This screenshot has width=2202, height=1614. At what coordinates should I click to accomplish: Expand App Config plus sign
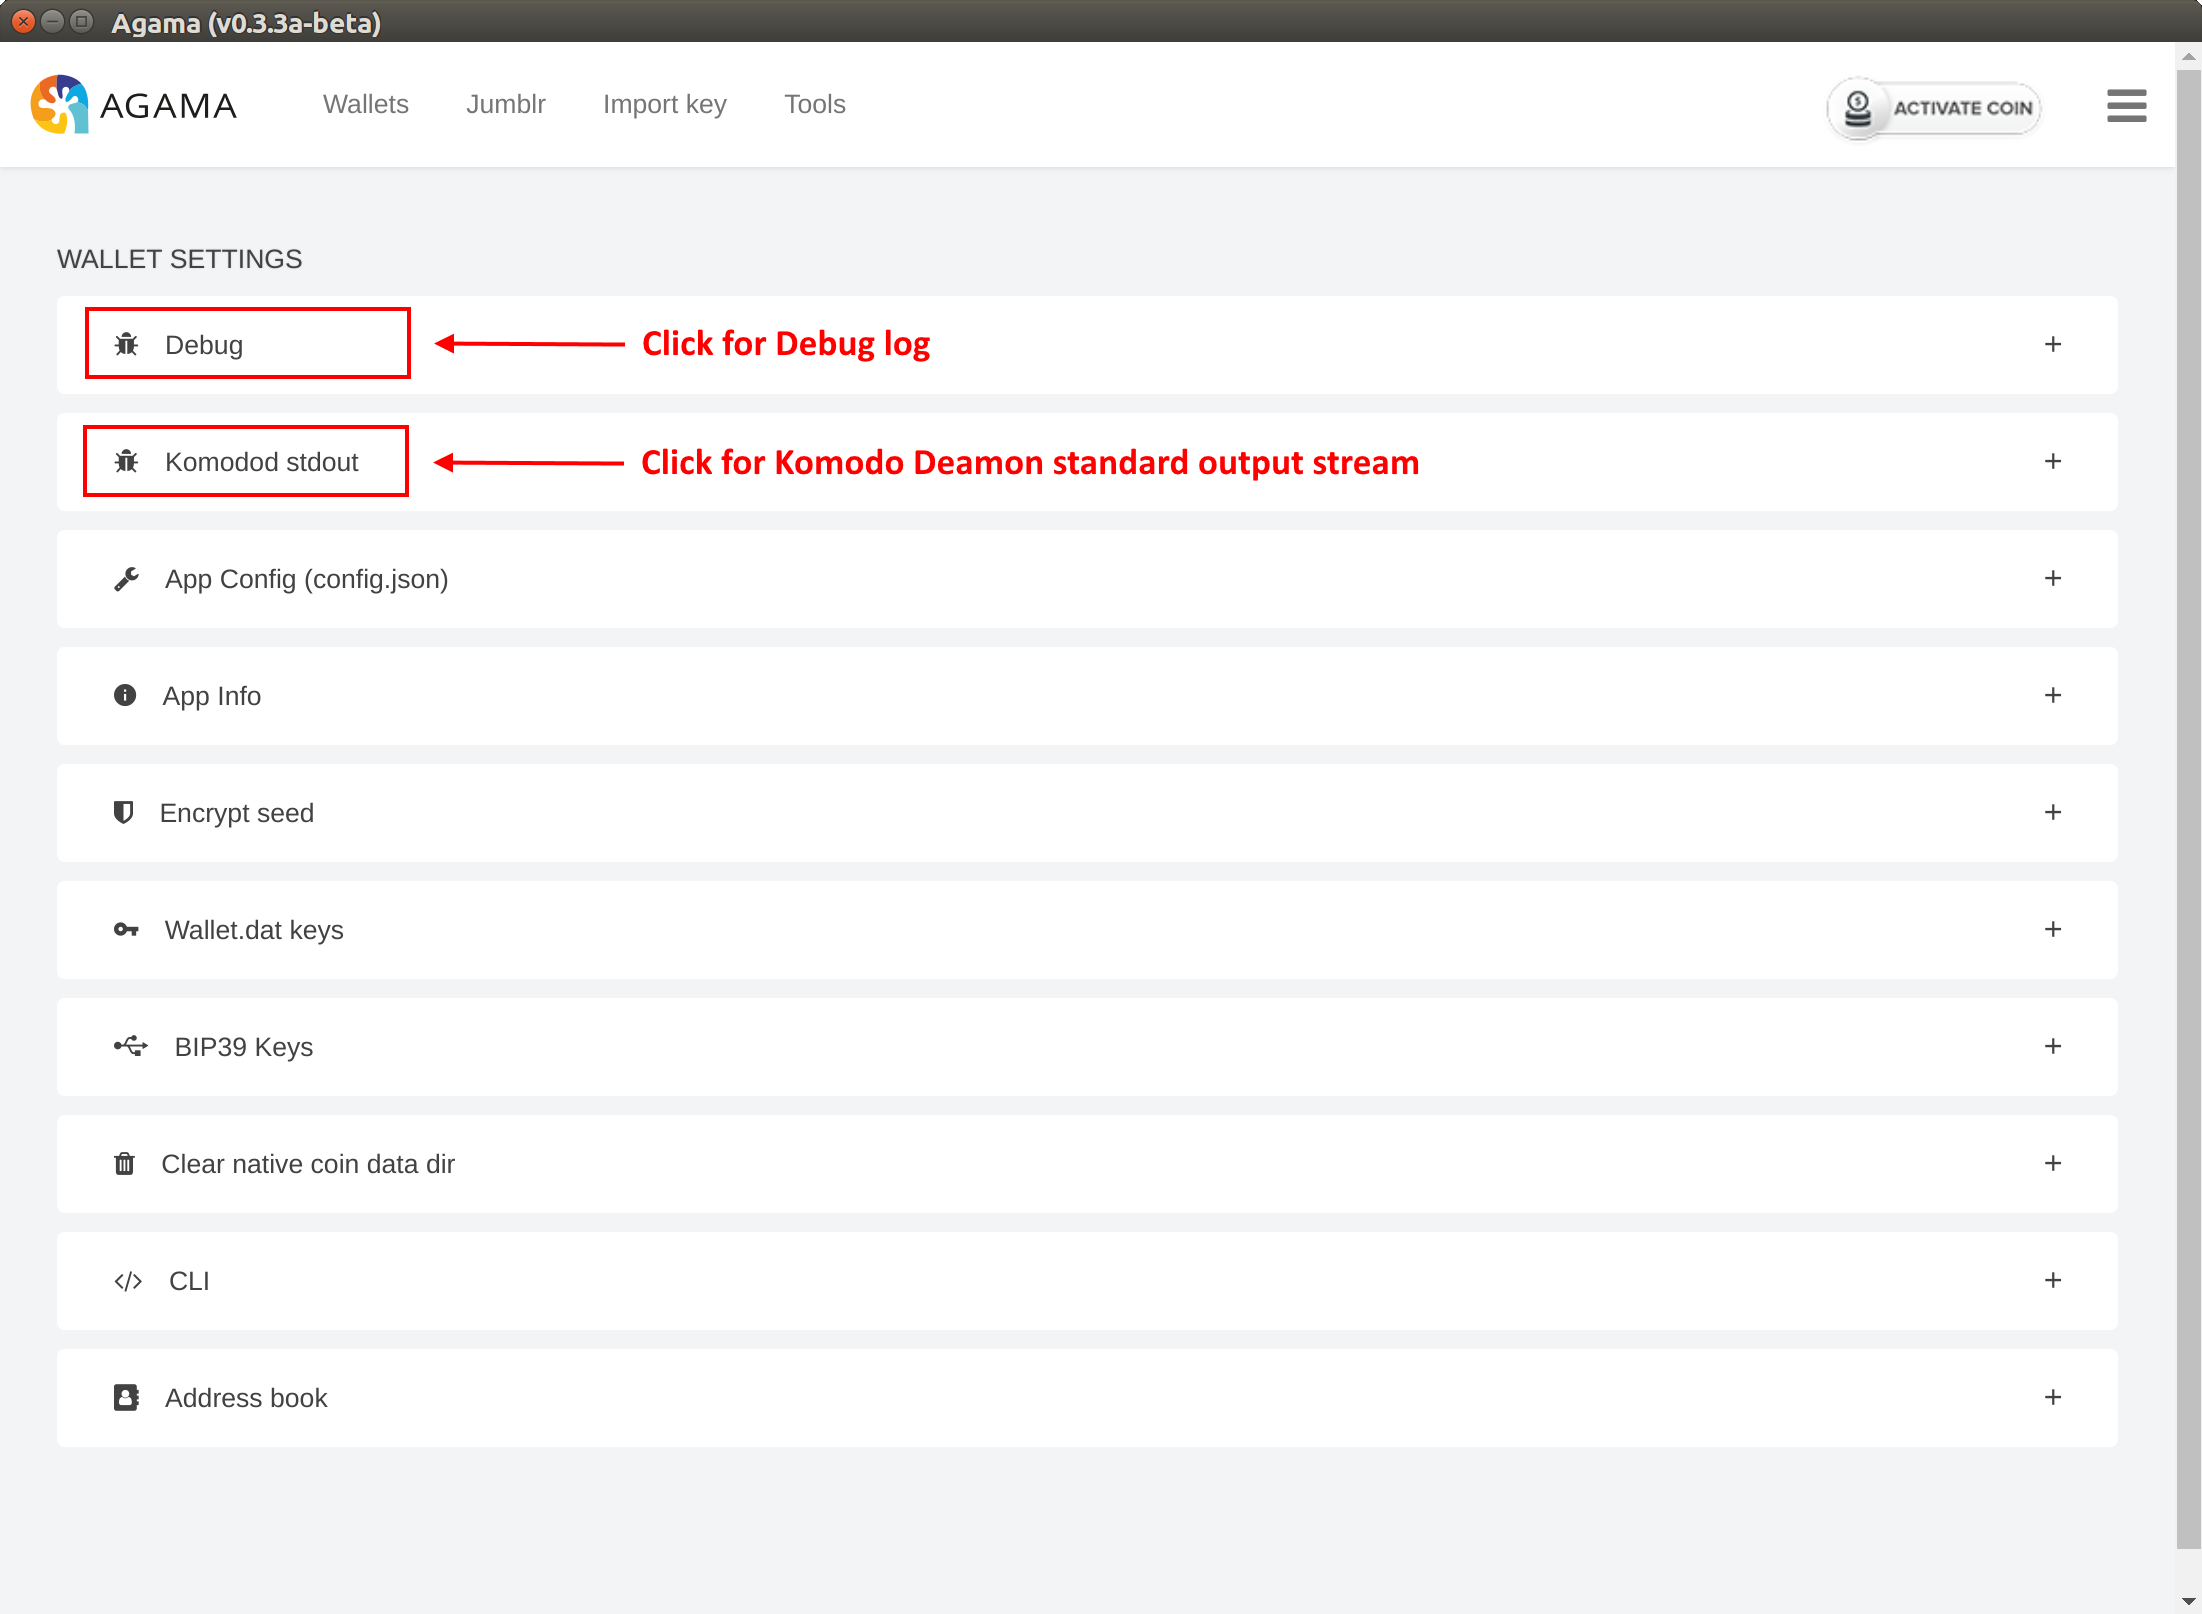point(2053,578)
